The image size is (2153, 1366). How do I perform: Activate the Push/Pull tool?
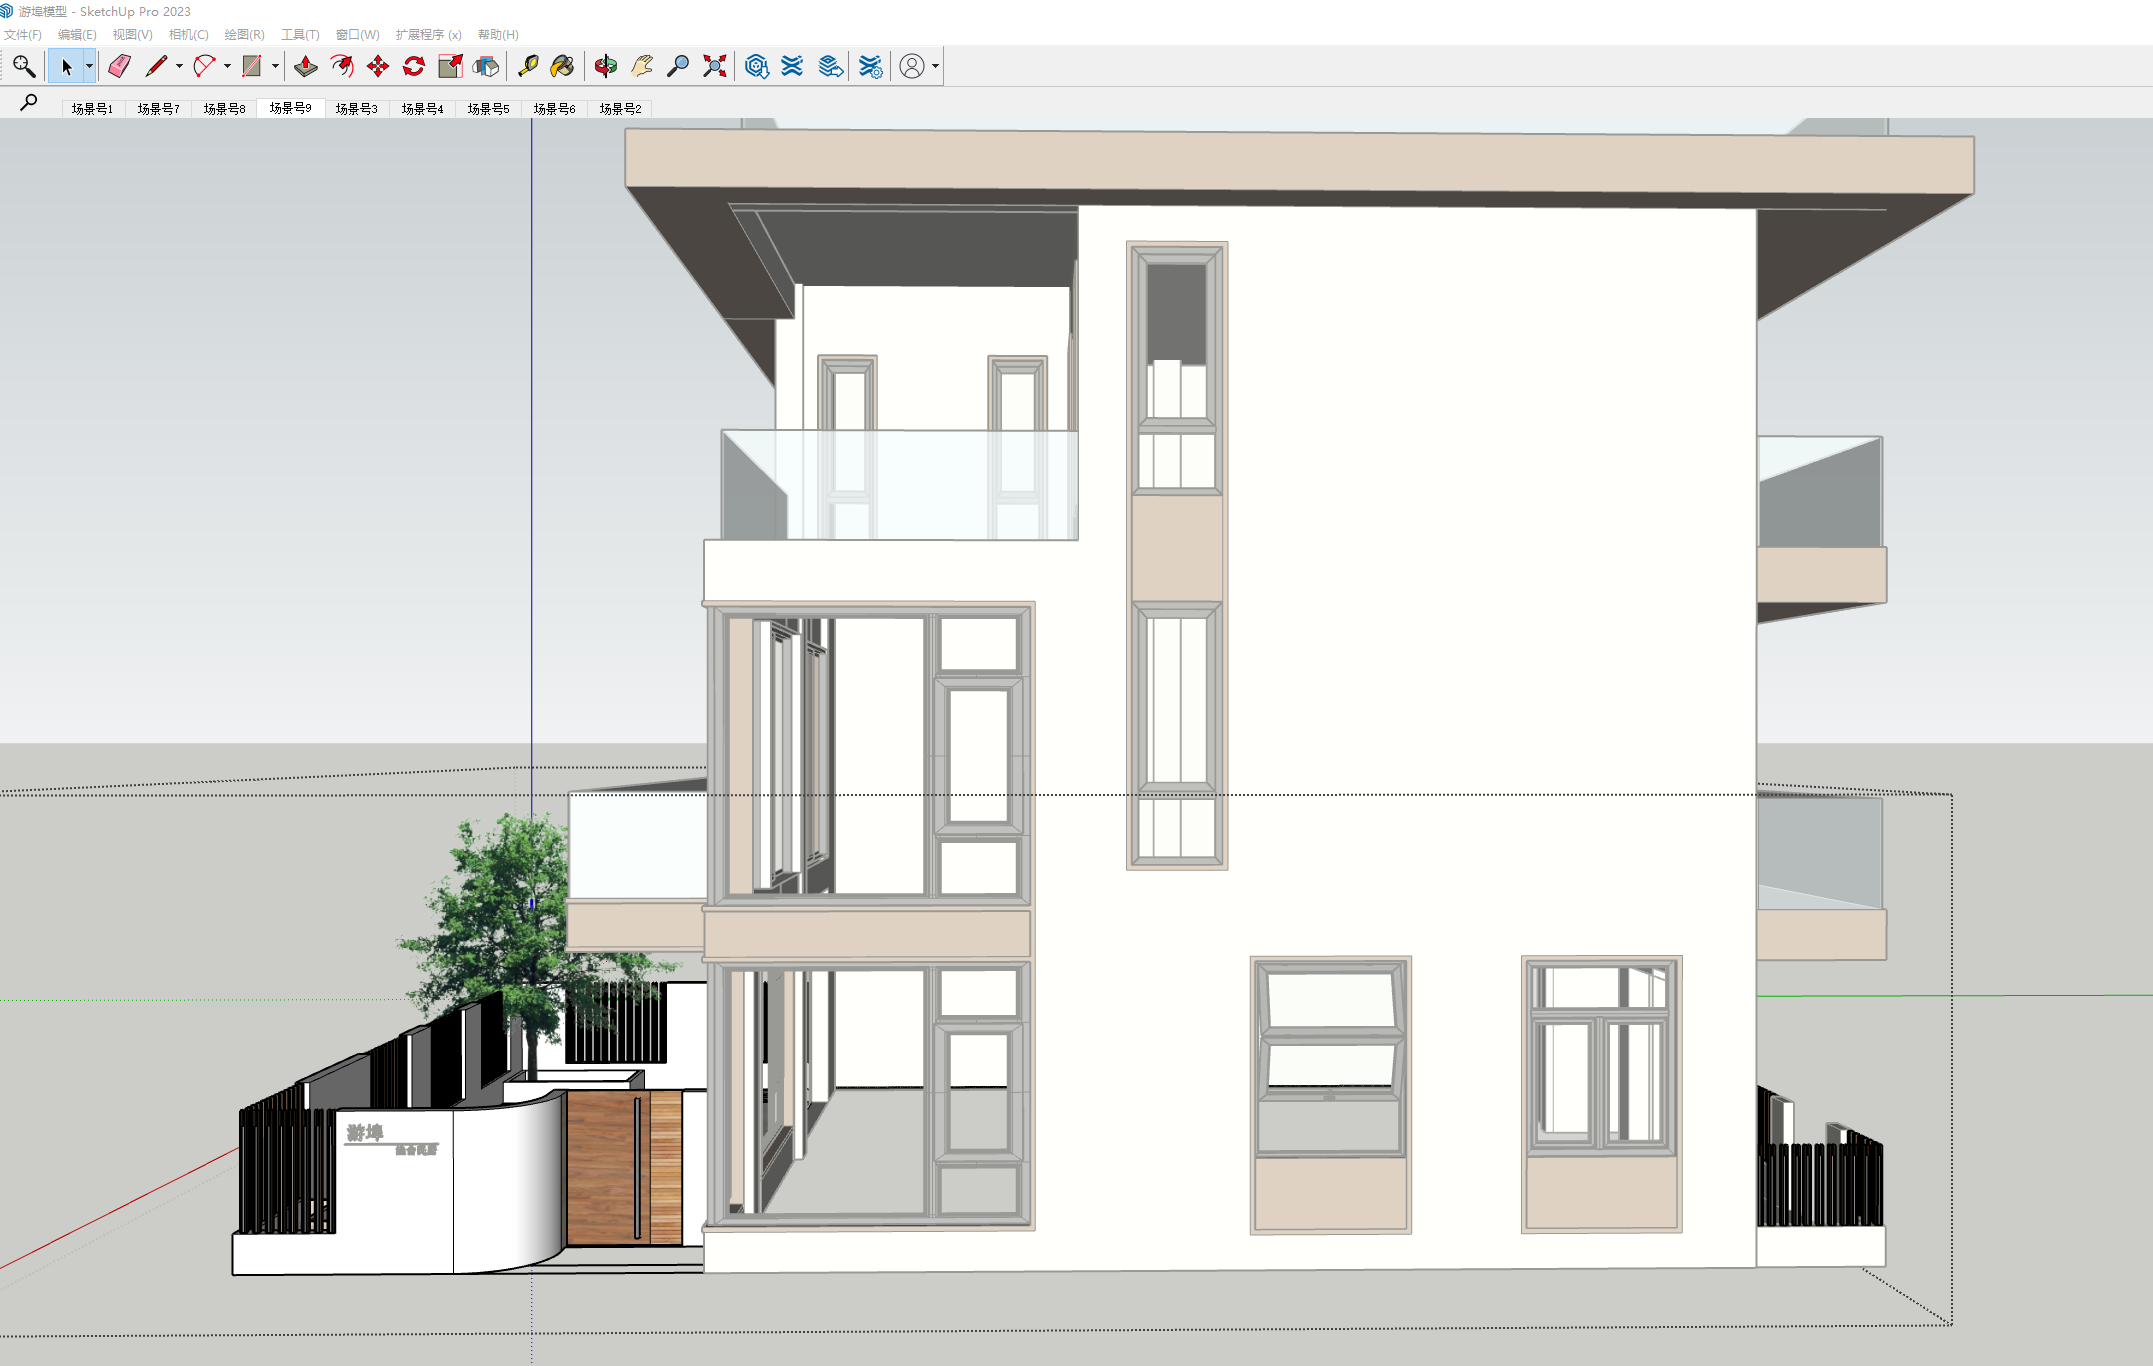tap(306, 66)
